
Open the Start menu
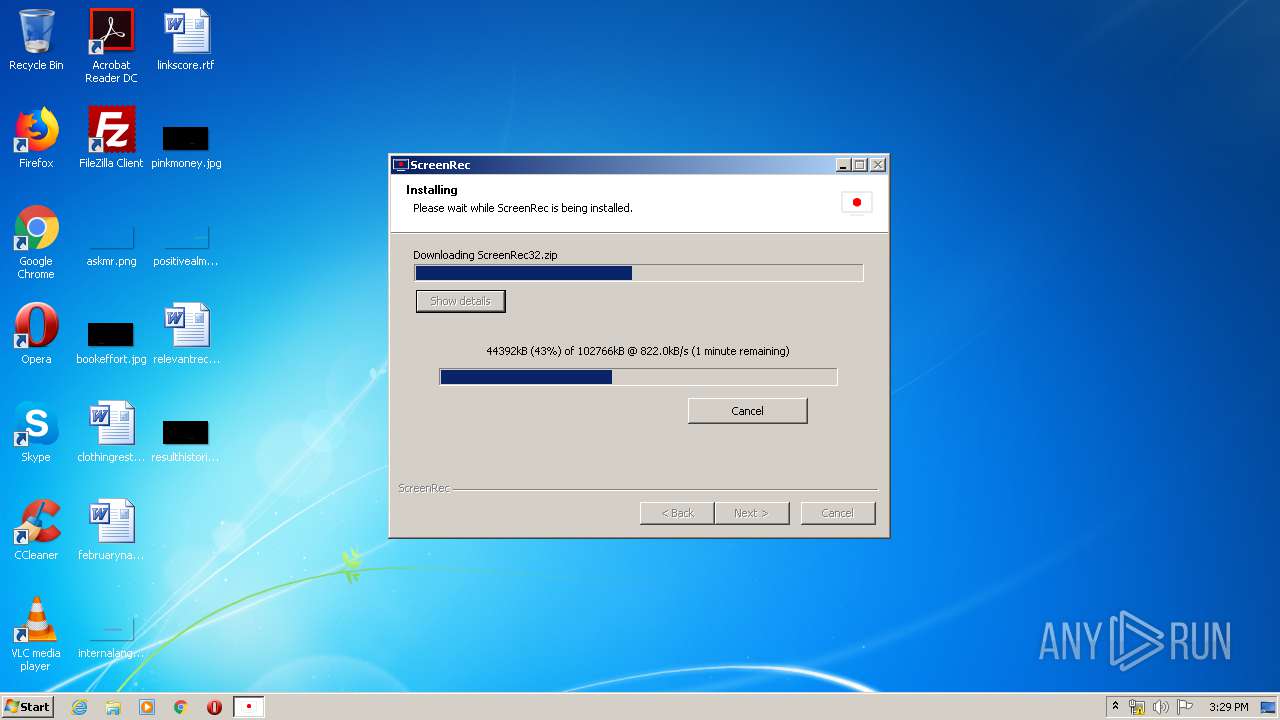pos(27,707)
